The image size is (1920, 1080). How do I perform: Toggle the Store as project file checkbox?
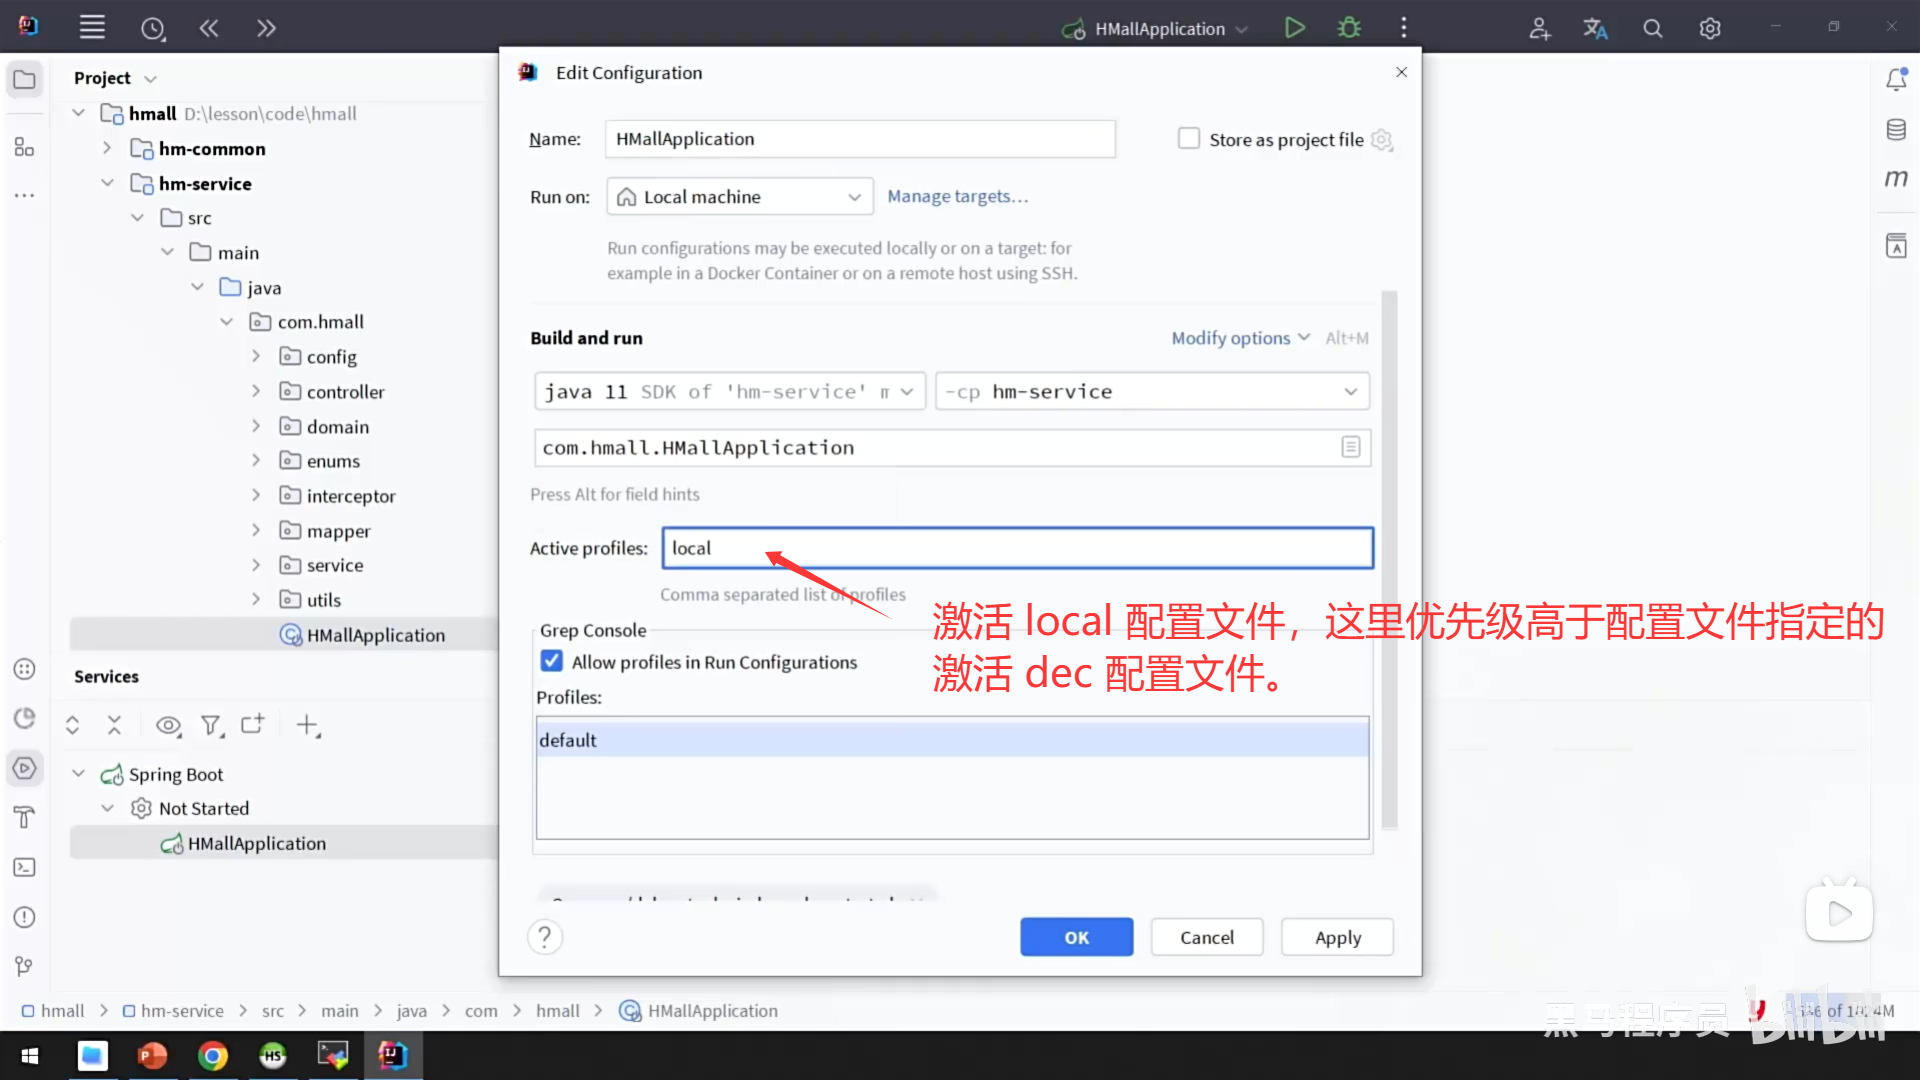1189,138
